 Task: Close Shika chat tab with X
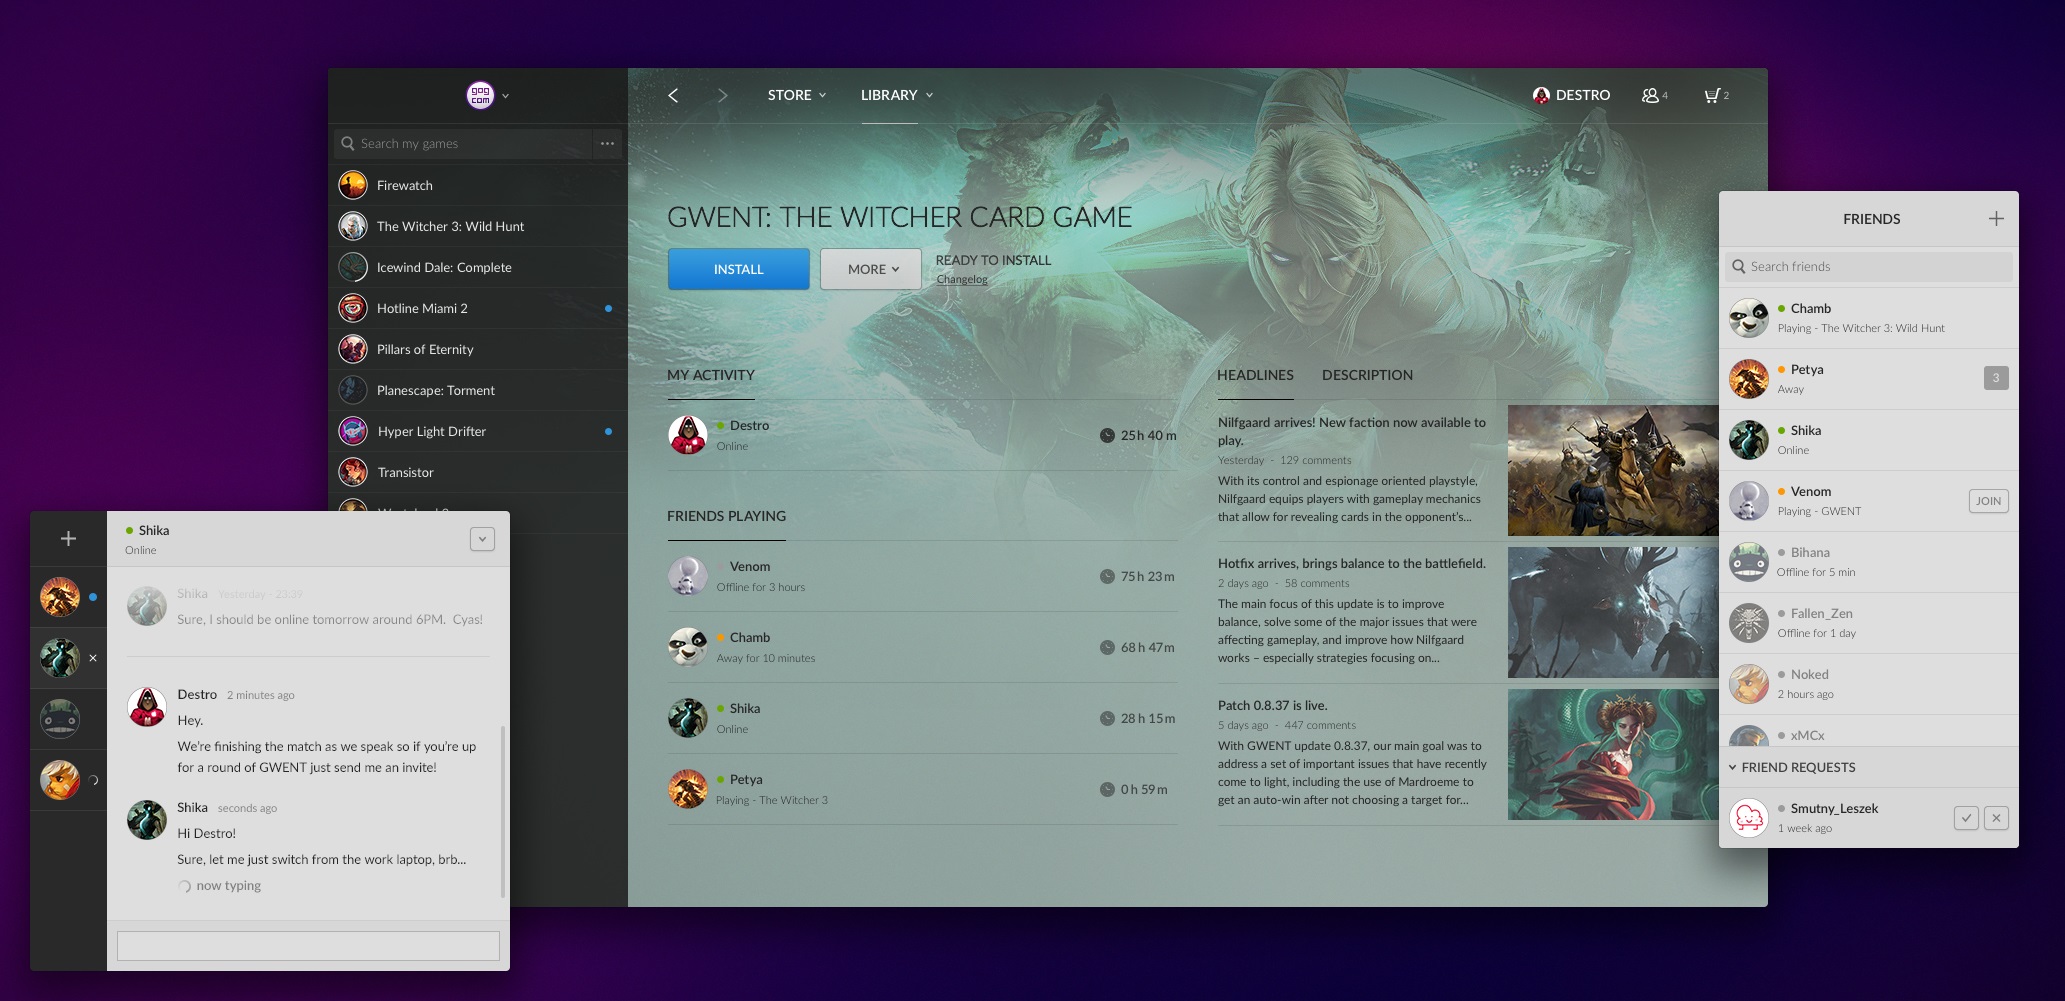point(93,658)
